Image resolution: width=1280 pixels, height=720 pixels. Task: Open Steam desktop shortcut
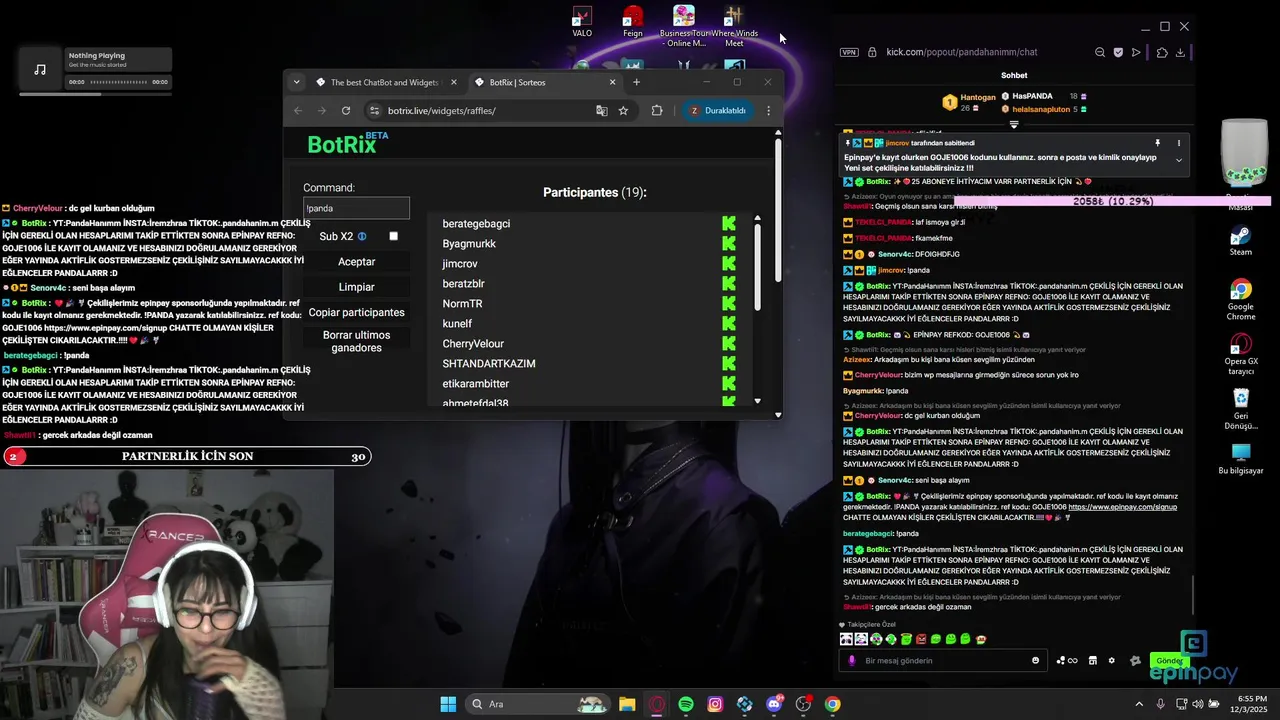(x=1240, y=241)
